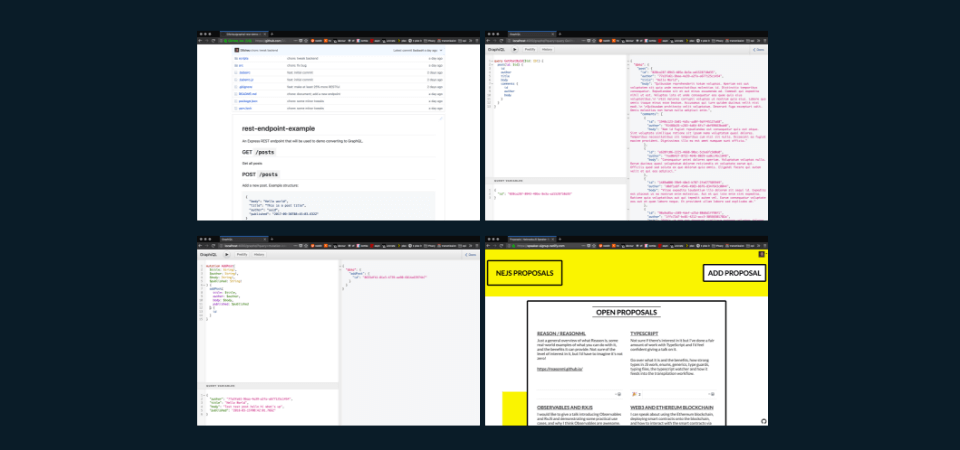
Task: Click the party emoji reaction under TypeScript
Action: (636, 394)
